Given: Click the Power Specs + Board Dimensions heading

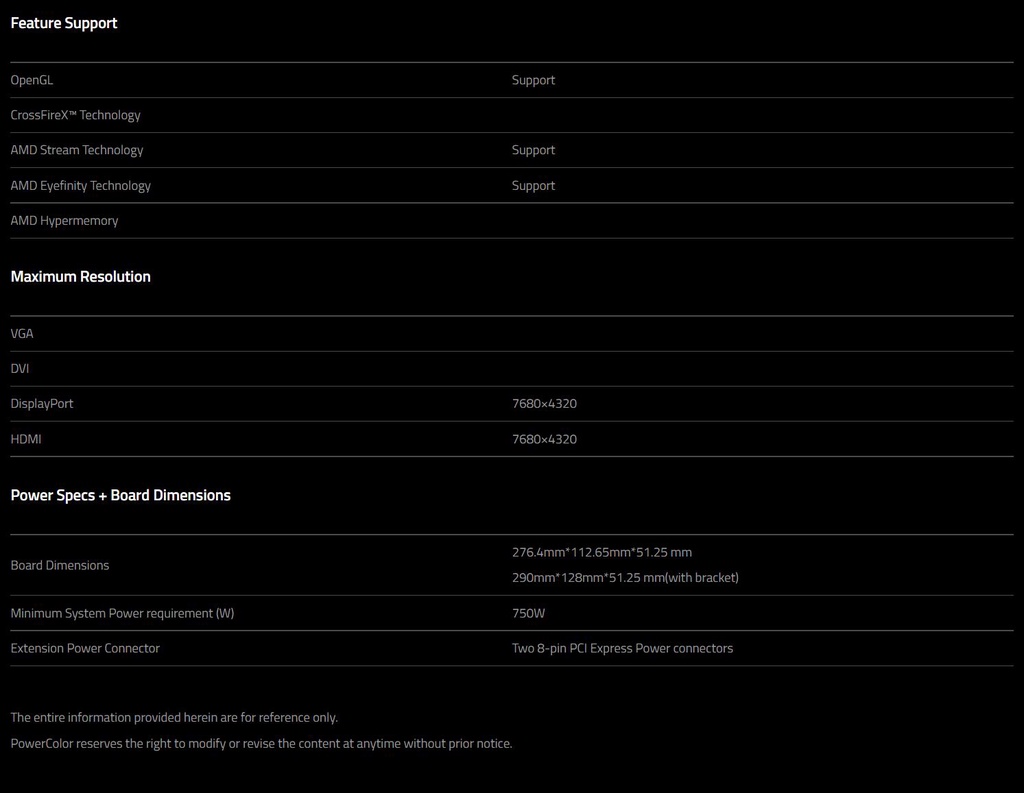Looking at the screenshot, I should pyautogui.click(x=120, y=495).
